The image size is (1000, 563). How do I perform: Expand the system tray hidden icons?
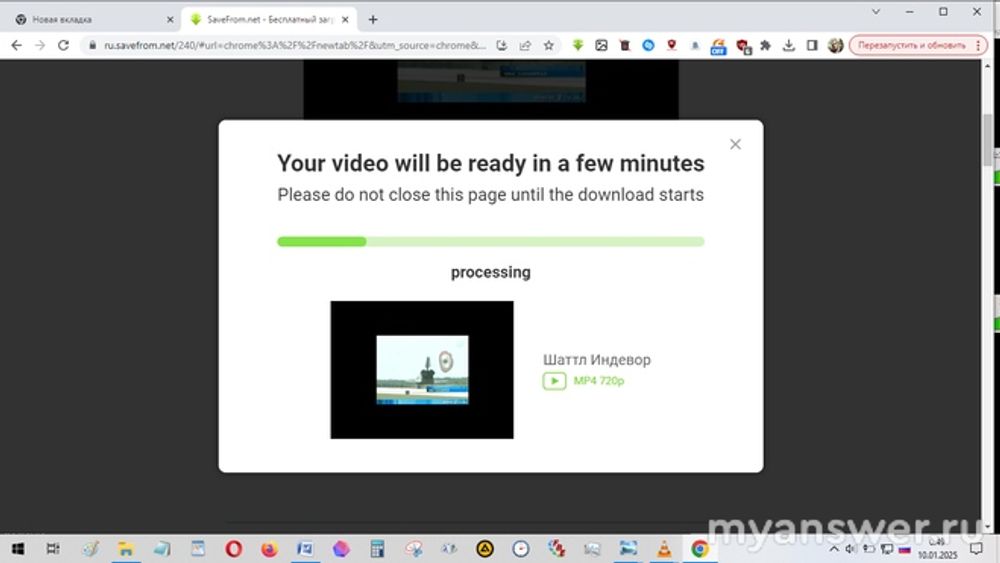[834, 549]
